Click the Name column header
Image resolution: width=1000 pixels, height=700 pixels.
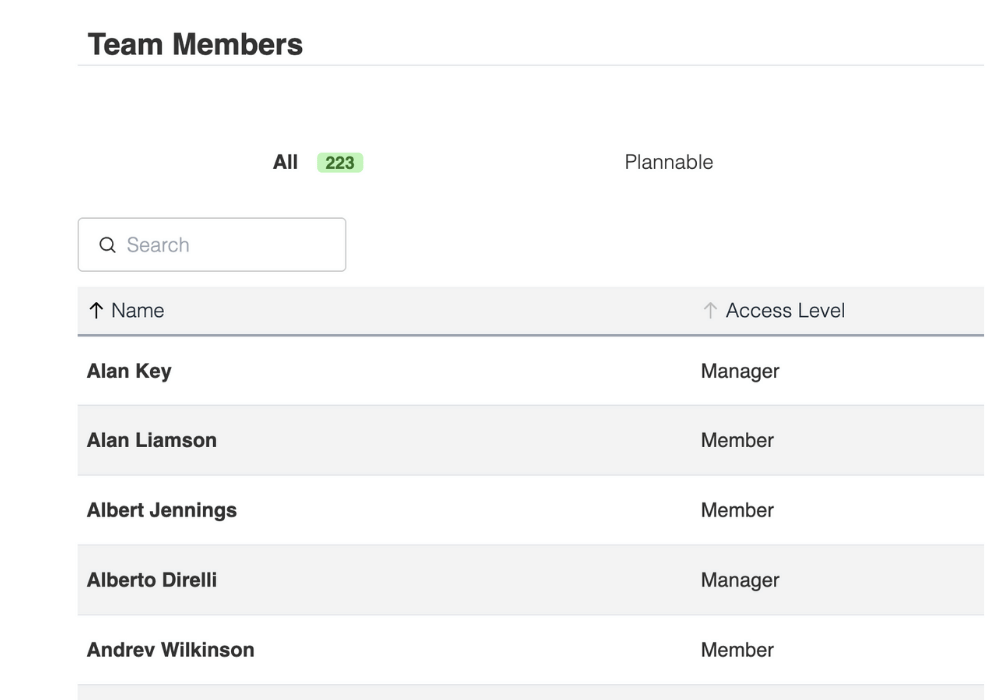tap(137, 310)
